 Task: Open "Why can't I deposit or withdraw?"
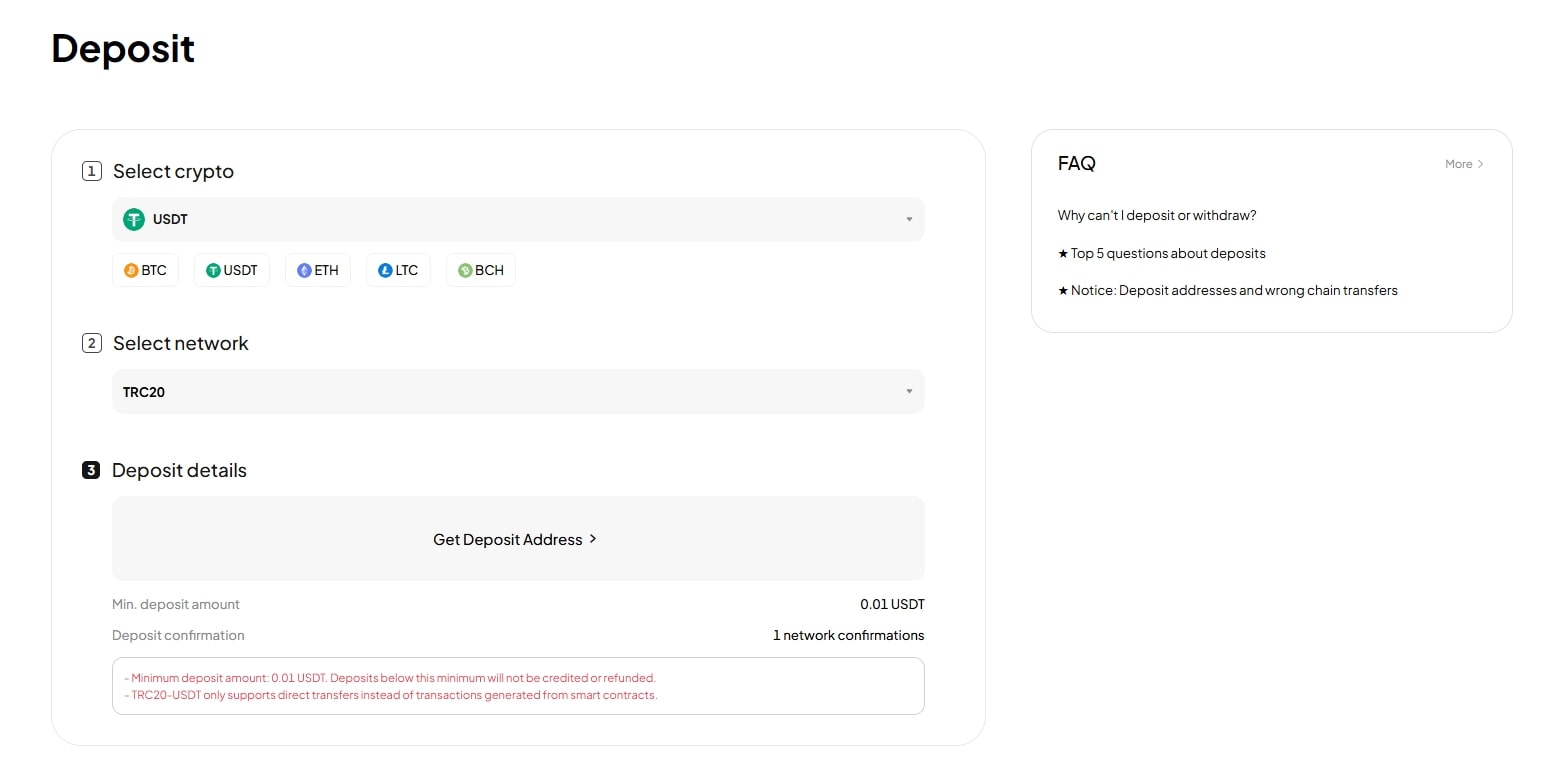[x=1156, y=215]
